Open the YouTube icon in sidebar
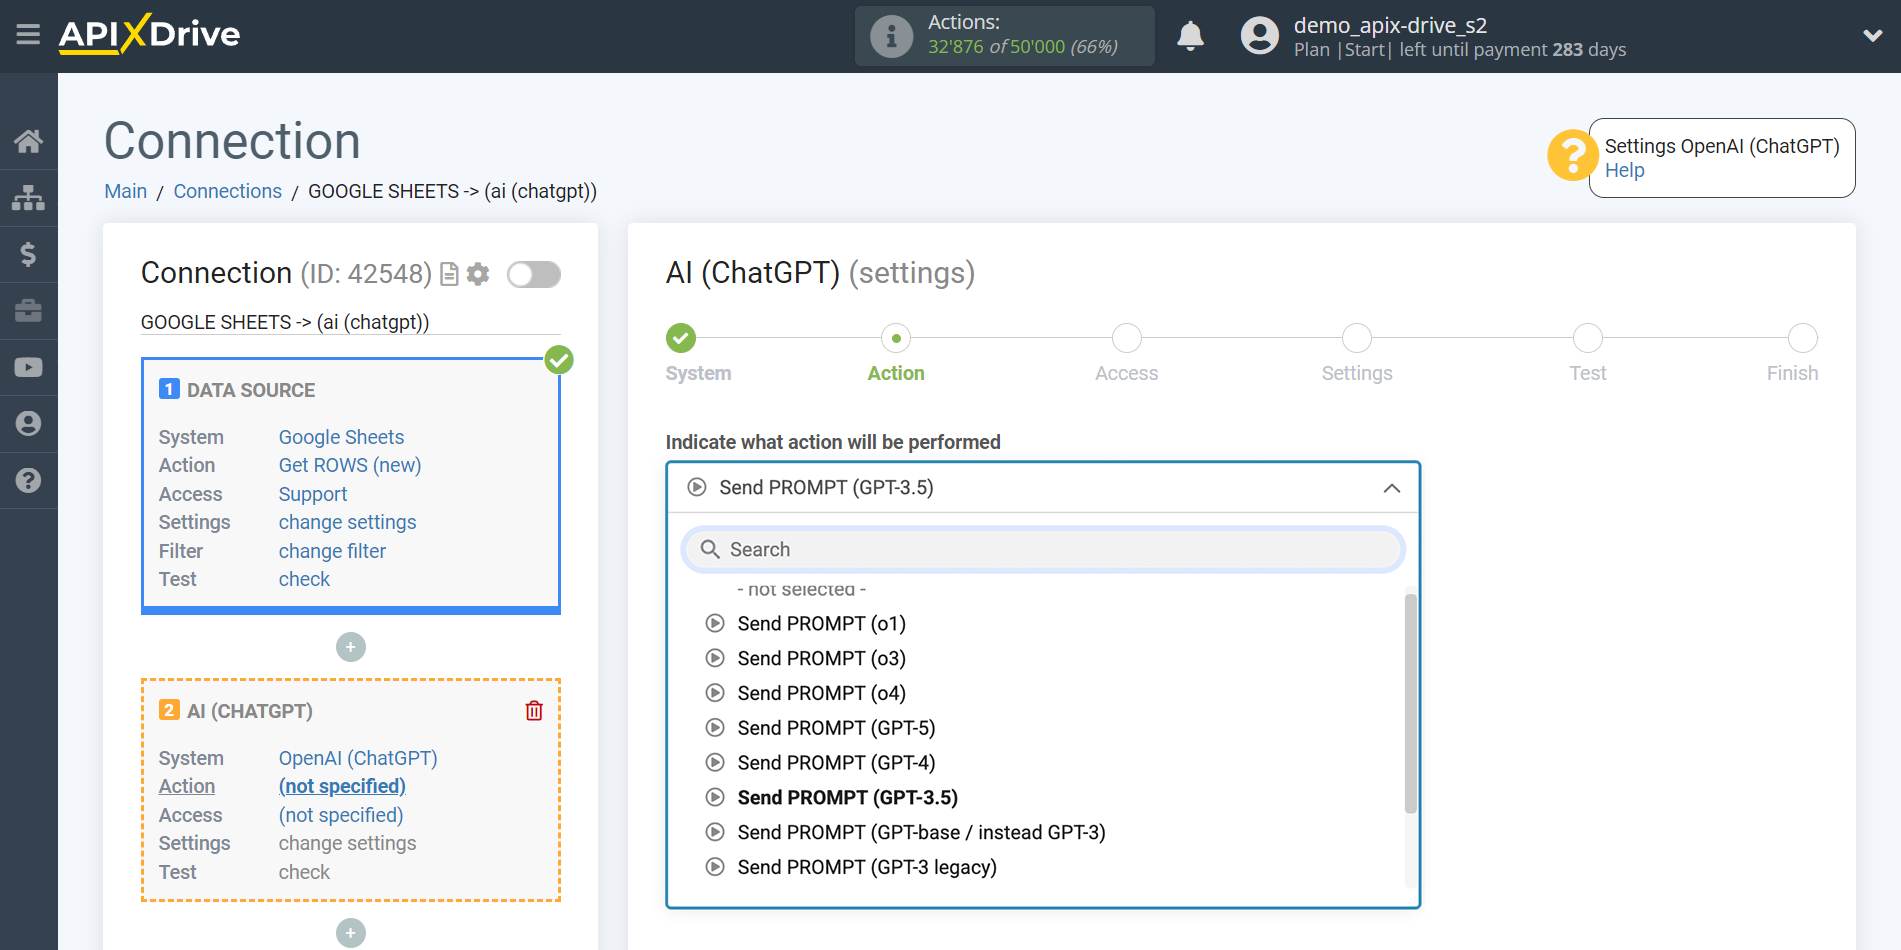The width and height of the screenshot is (1901, 950). (x=29, y=367)
